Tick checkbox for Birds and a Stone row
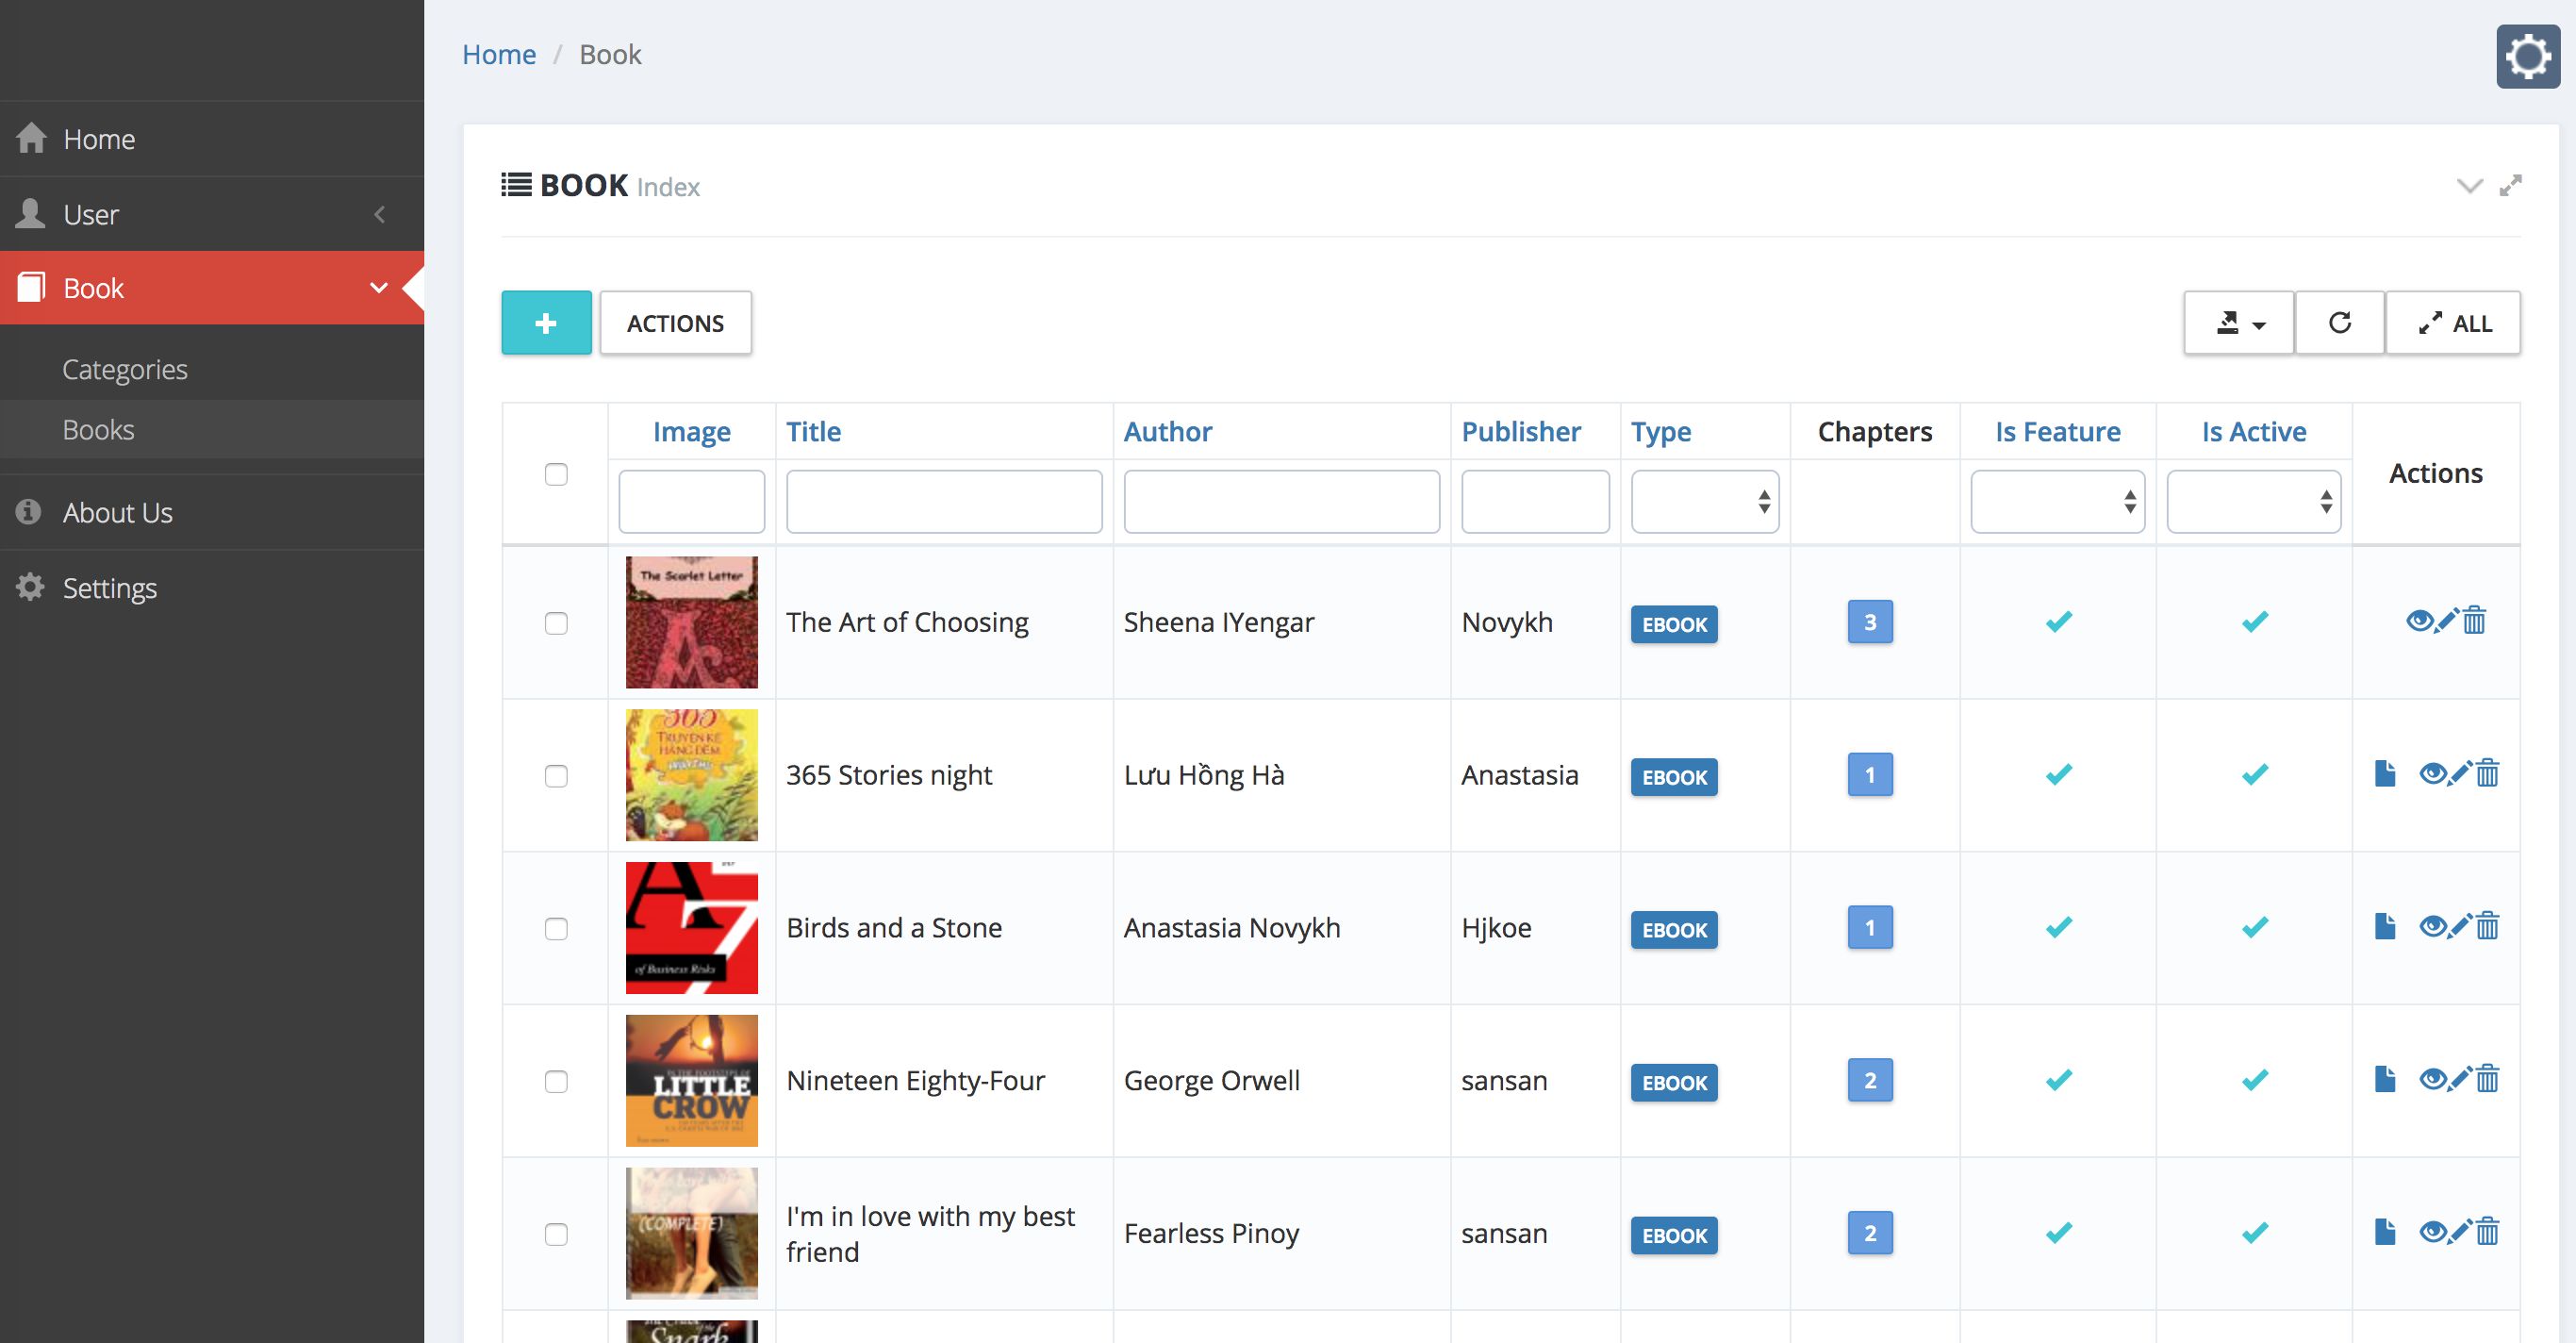This screenshot has width=2576, height=1343. pyautogui.click(x=556, y=929)
